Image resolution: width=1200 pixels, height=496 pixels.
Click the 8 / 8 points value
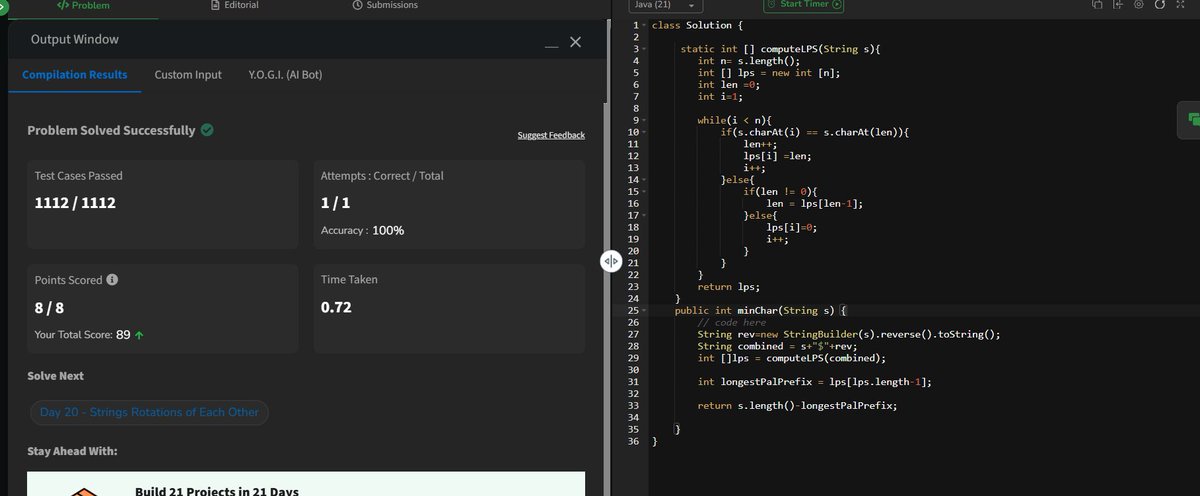point(50,308)
